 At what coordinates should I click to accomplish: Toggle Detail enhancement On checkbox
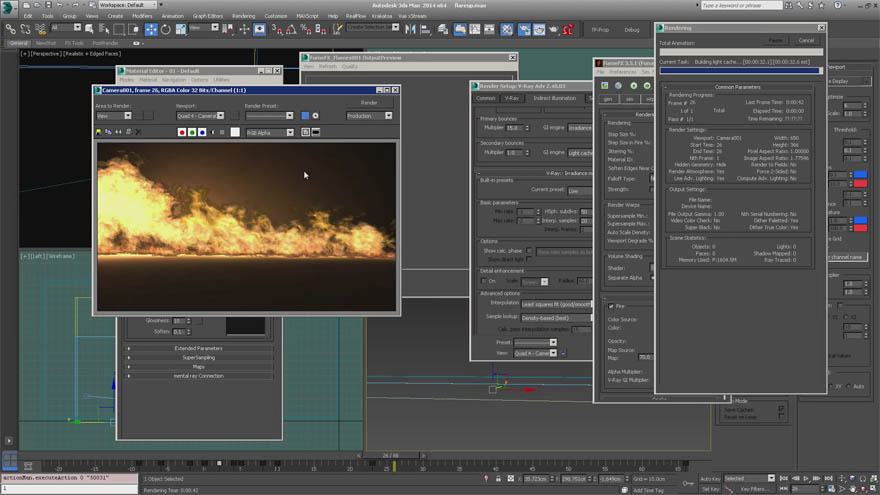484,281
